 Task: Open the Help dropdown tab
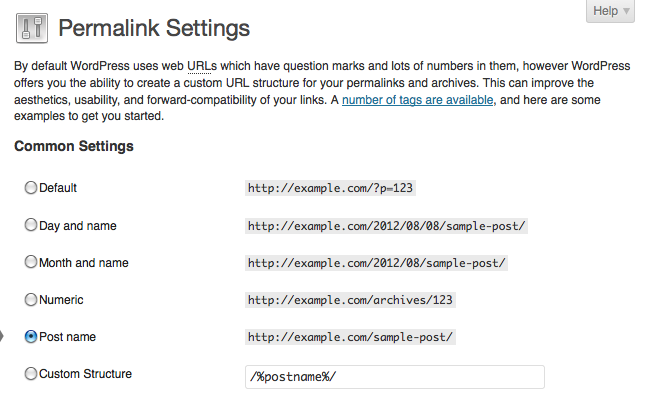coord(612,11)
